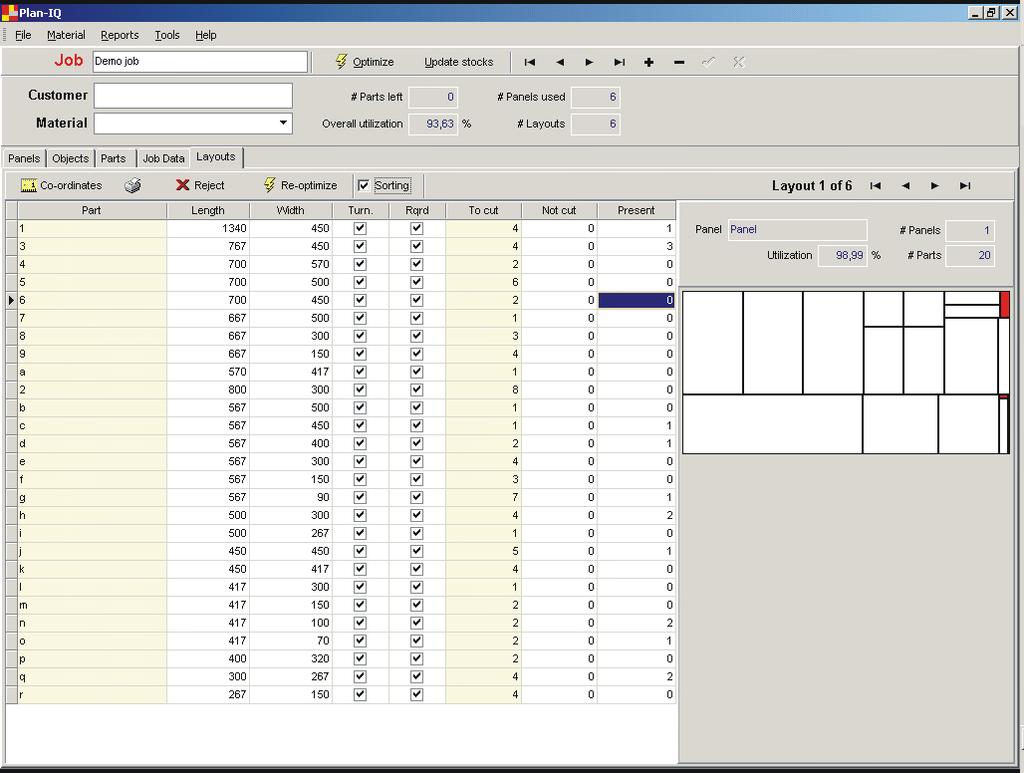Reject the current layout
Screen dimensions: 1024x773
(200, 185)
